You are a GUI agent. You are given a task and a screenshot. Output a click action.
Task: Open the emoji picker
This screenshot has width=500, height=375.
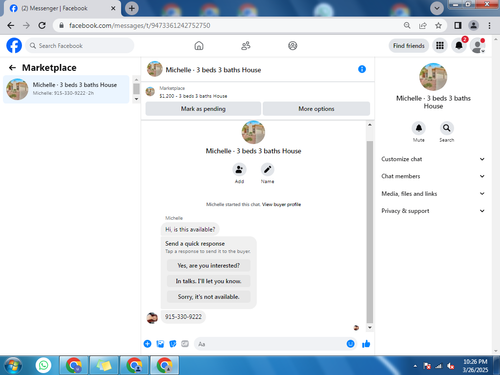pos(350,344)
